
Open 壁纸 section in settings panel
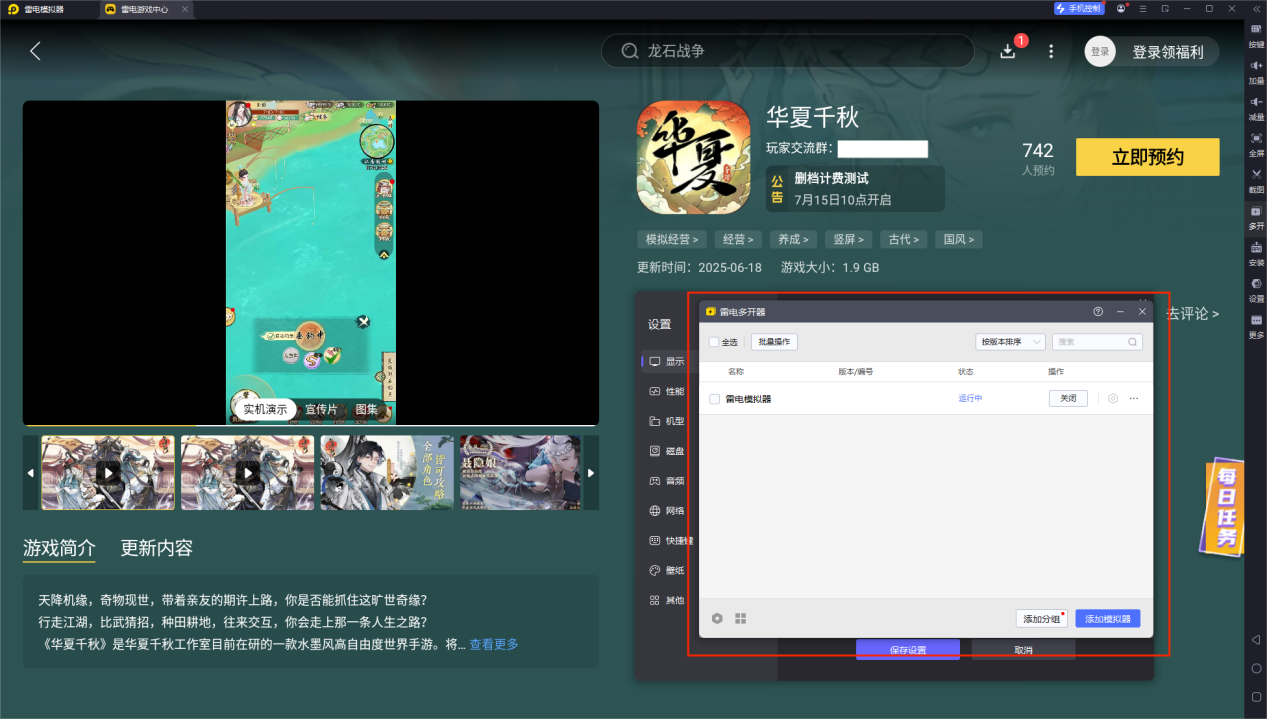[667, 570]
